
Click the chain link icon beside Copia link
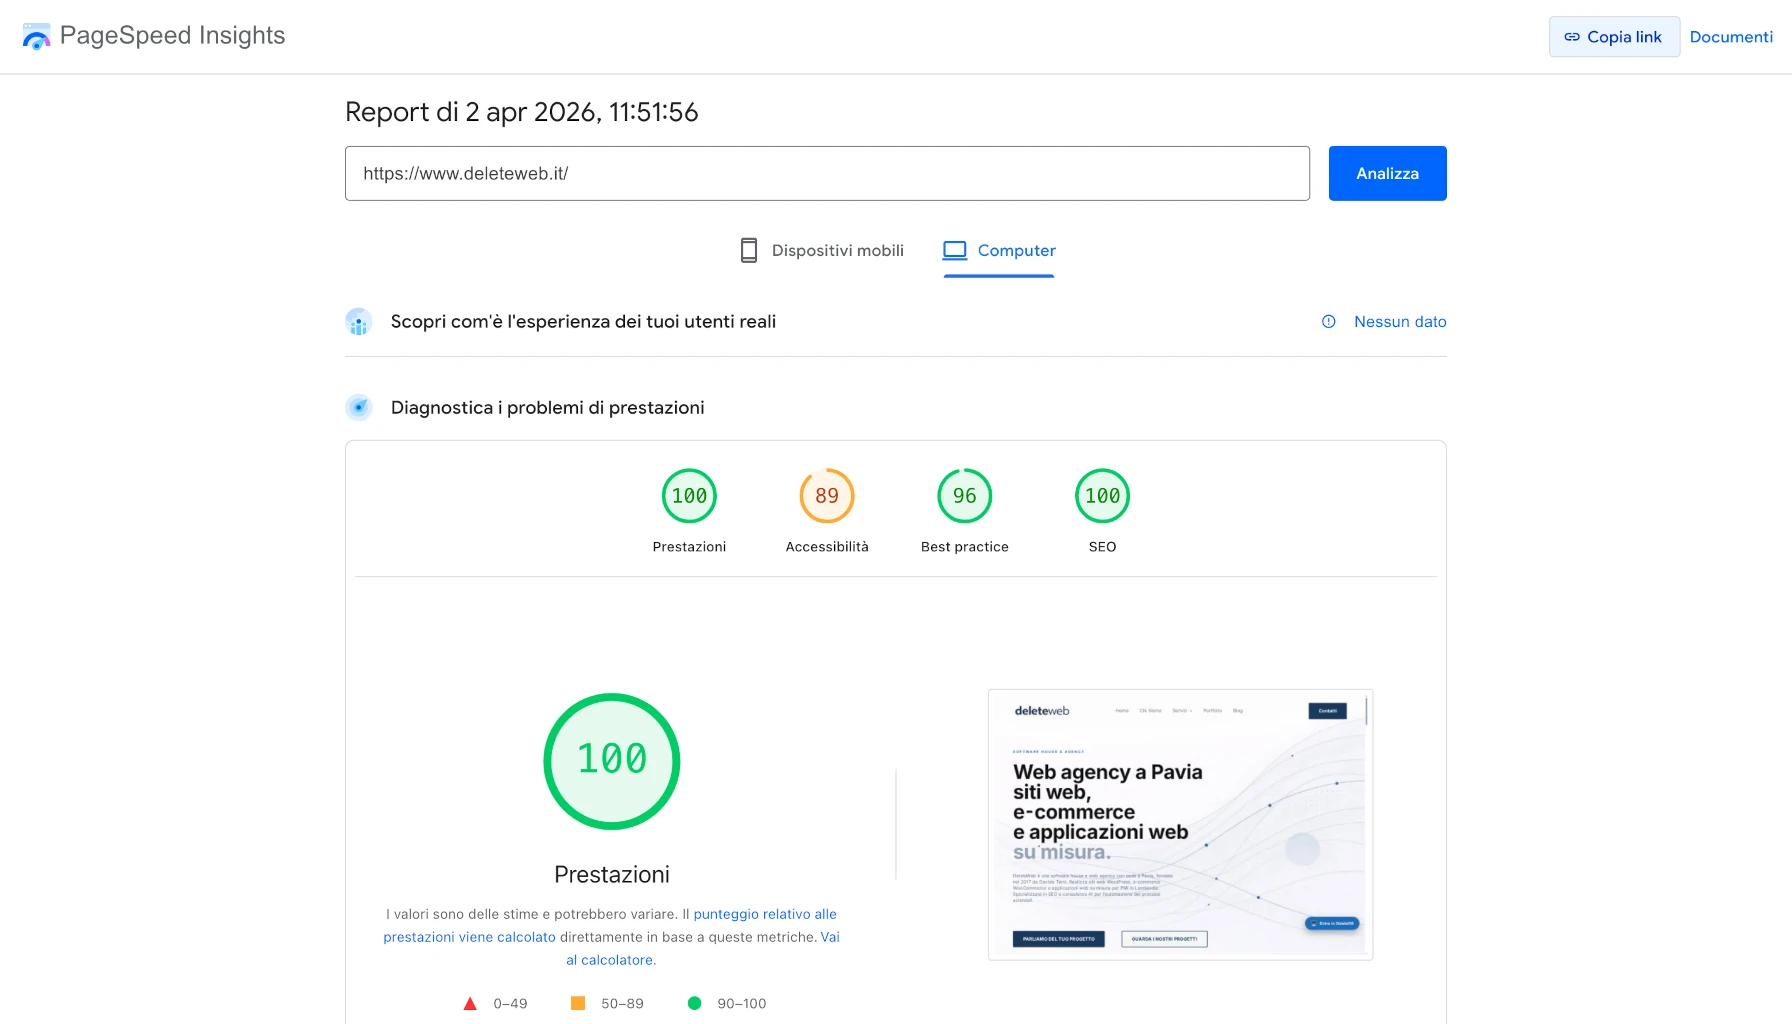point(1570,36)
